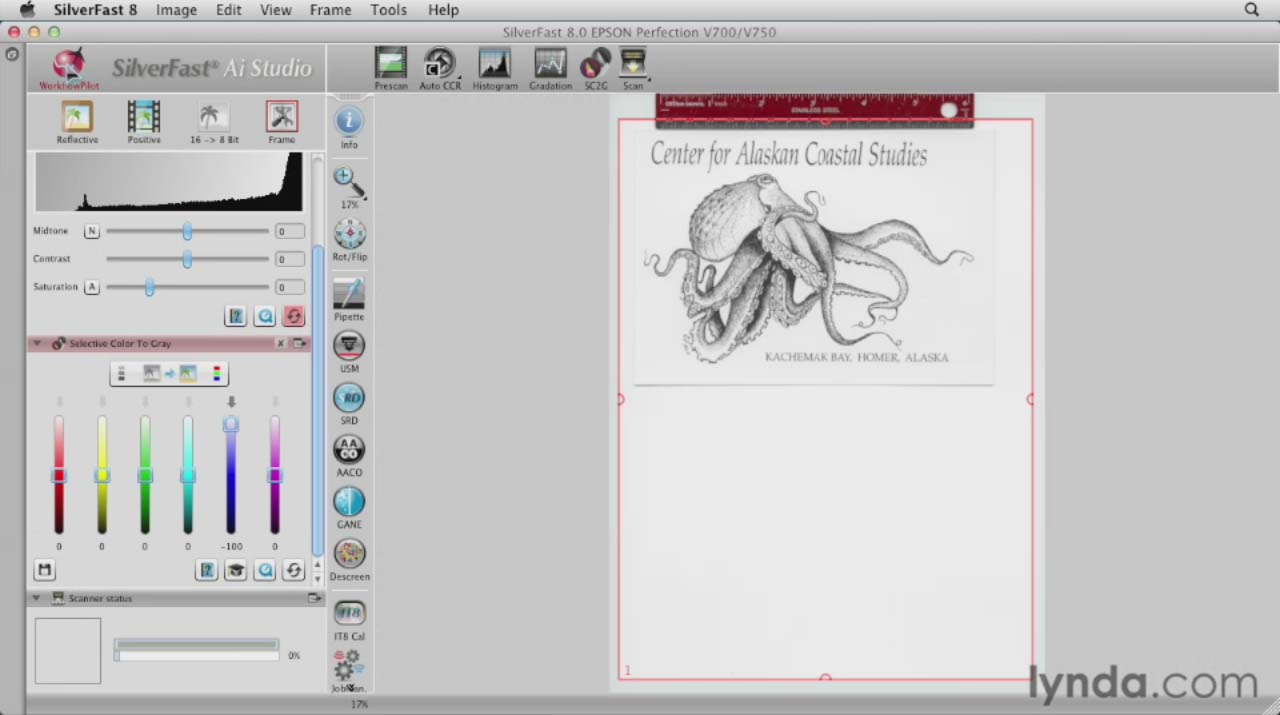
Task: Open the QuickTime tutorial for the Midtone/Contrast panel
Action: (x=265, y=316)
